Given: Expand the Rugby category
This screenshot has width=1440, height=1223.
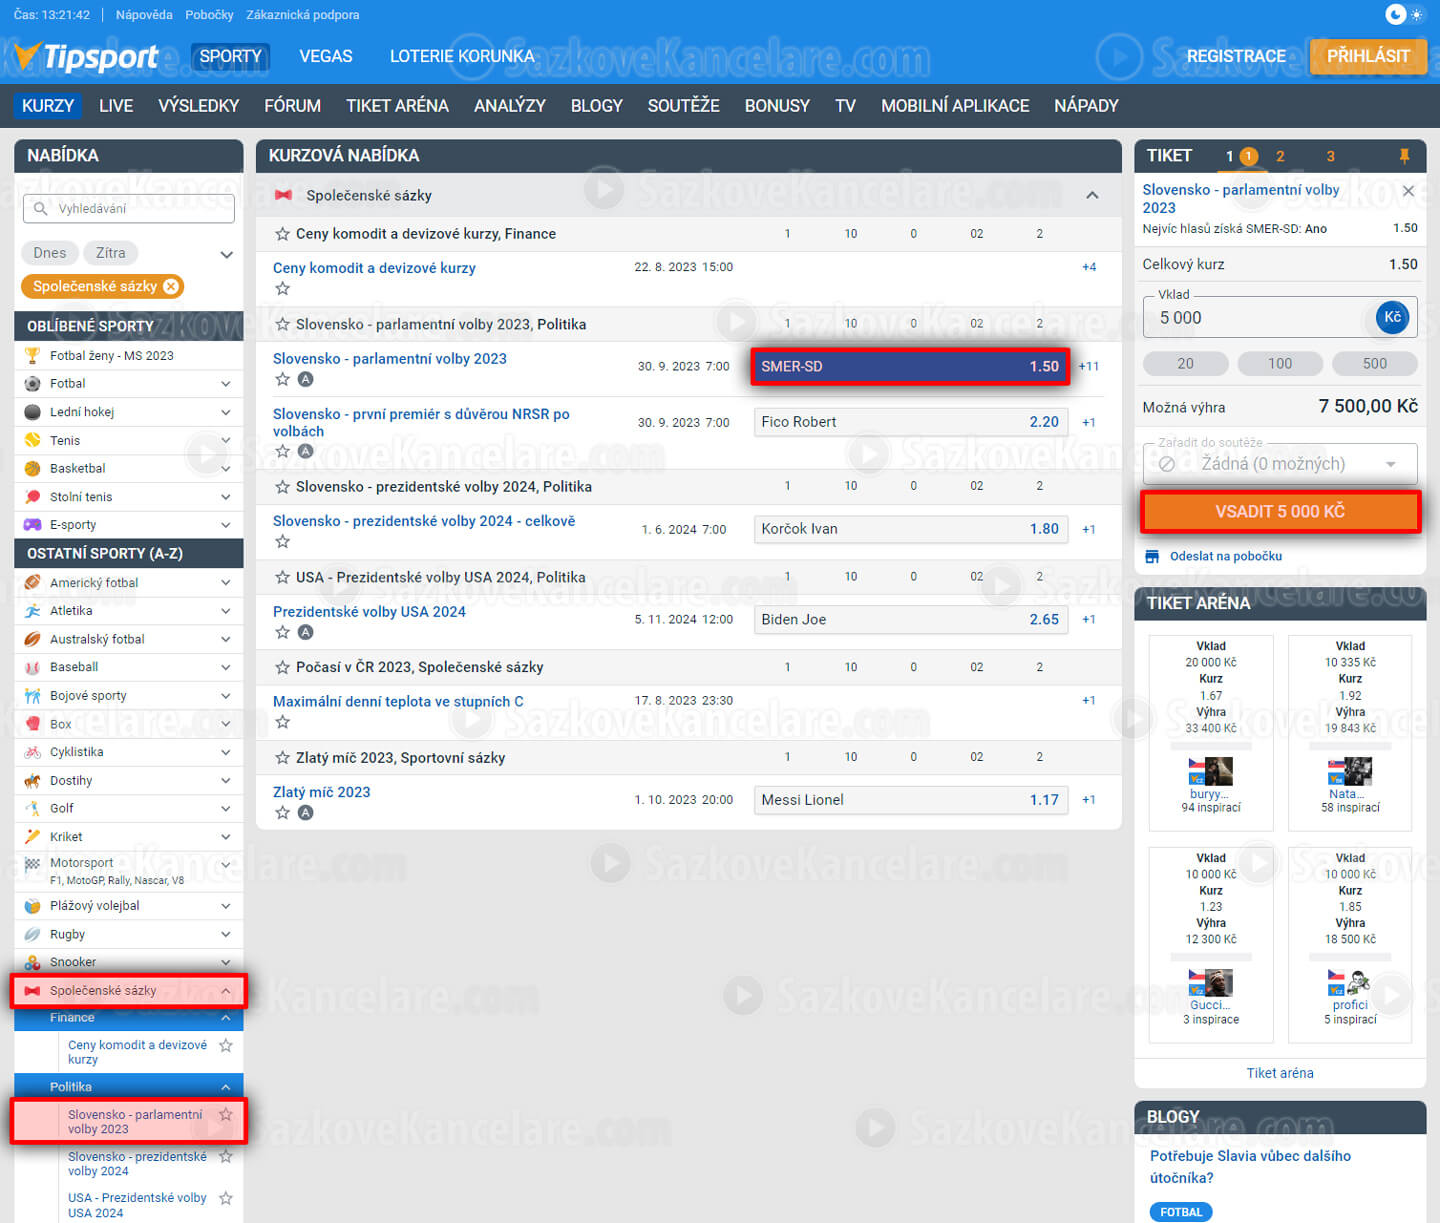Looking at the screenshot, I should 226,935.
